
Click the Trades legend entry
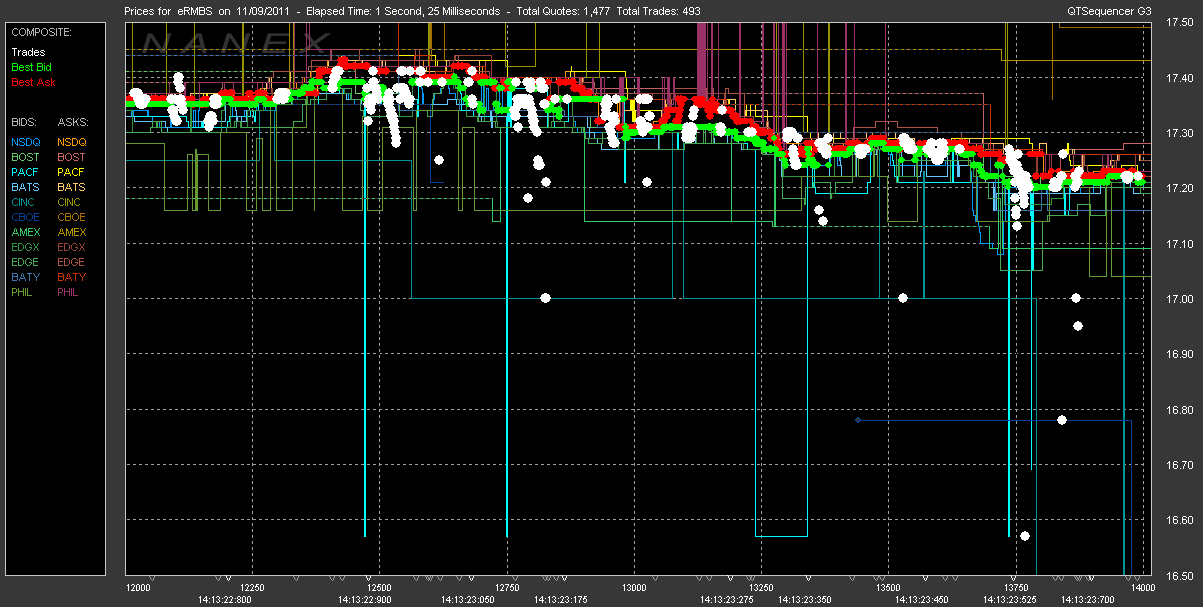point(26,52)
